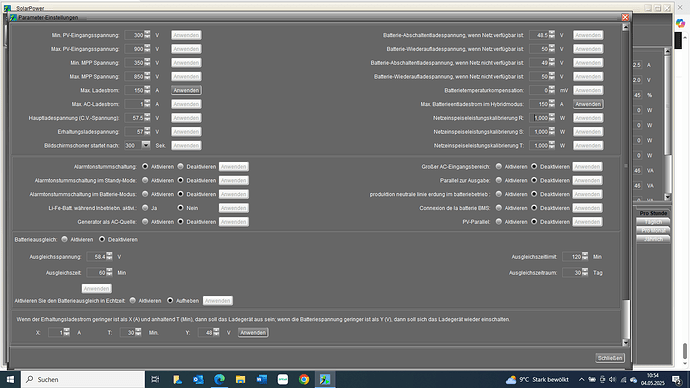690x388 pixels.
Task: Open the Windows Start menu
Action: [x=10, y=379]
